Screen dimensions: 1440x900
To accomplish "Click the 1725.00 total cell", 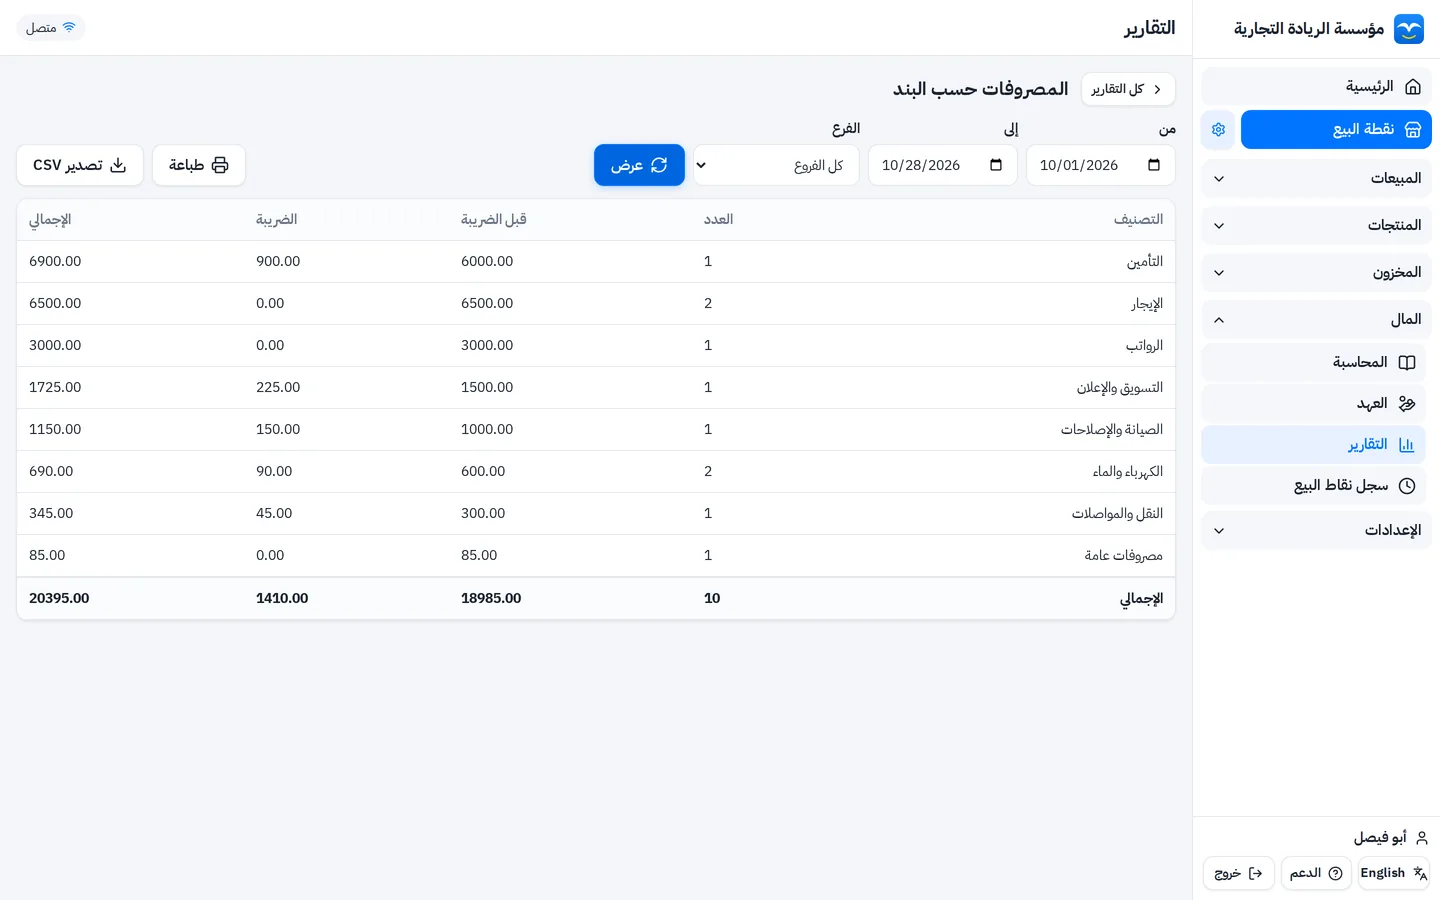I will (55, 388).
